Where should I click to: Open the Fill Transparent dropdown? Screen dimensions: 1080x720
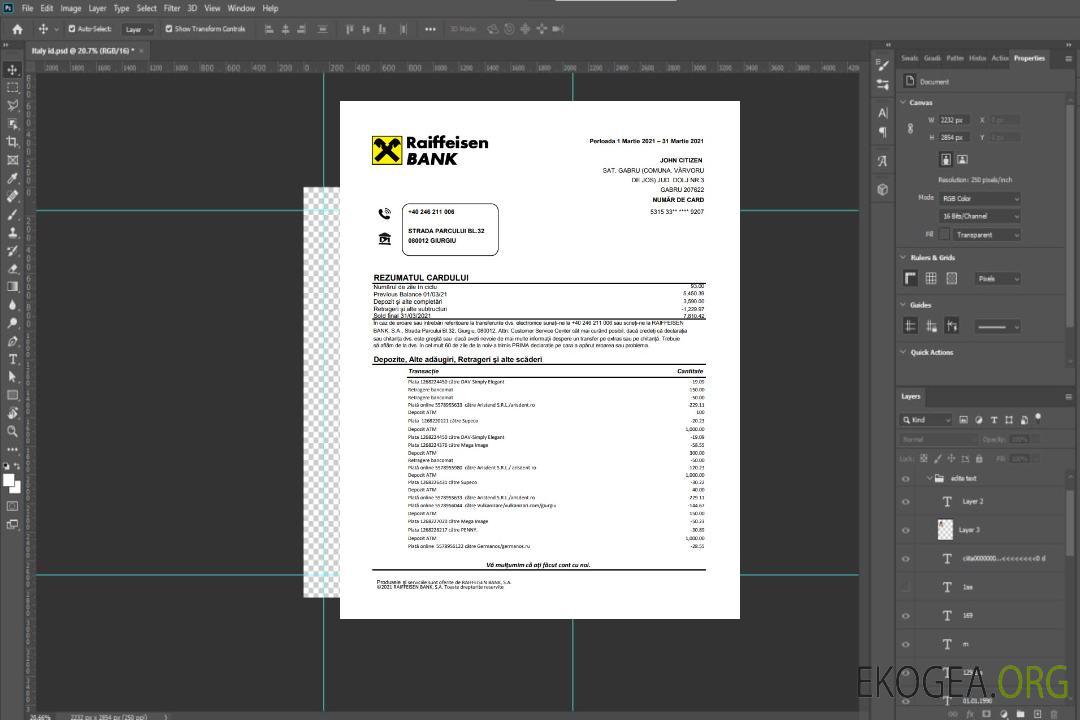(986, 235)
